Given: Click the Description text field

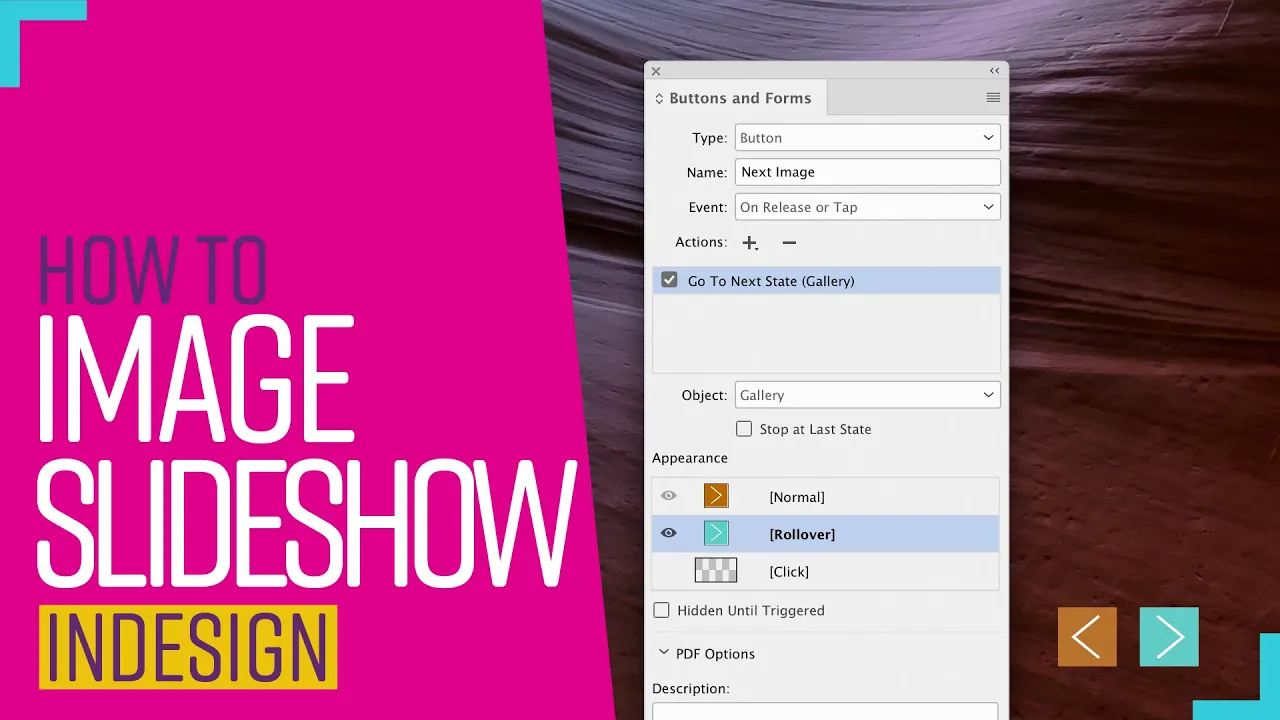Looking at the screenshot, I should (825, 711).
